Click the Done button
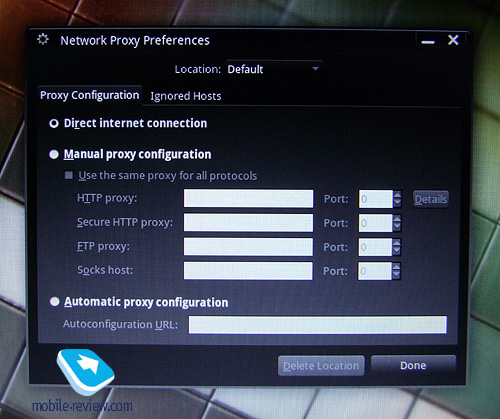500x419 pixels. click(413, 365)
